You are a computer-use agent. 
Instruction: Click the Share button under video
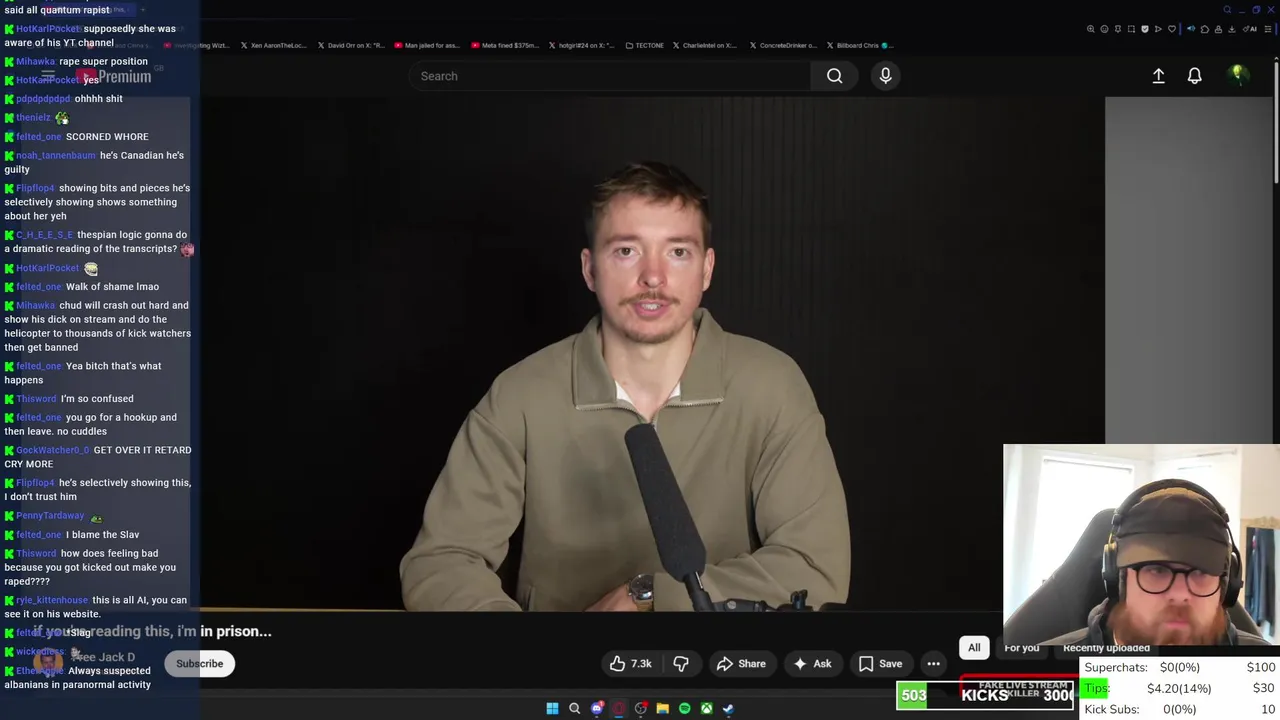click(741, 663)
